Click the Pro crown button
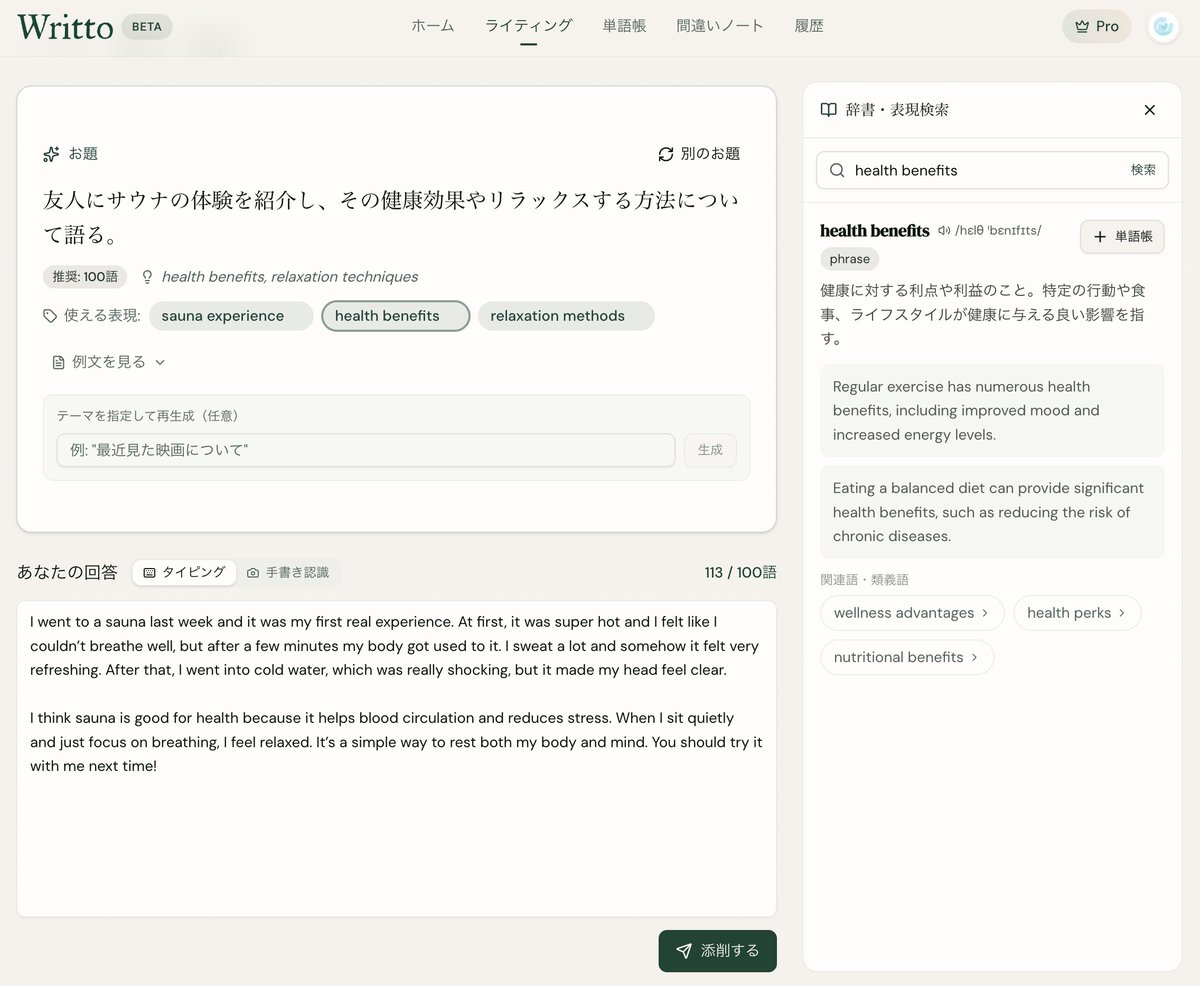This screenshot has height=986, width=1200. point(1097,27)
